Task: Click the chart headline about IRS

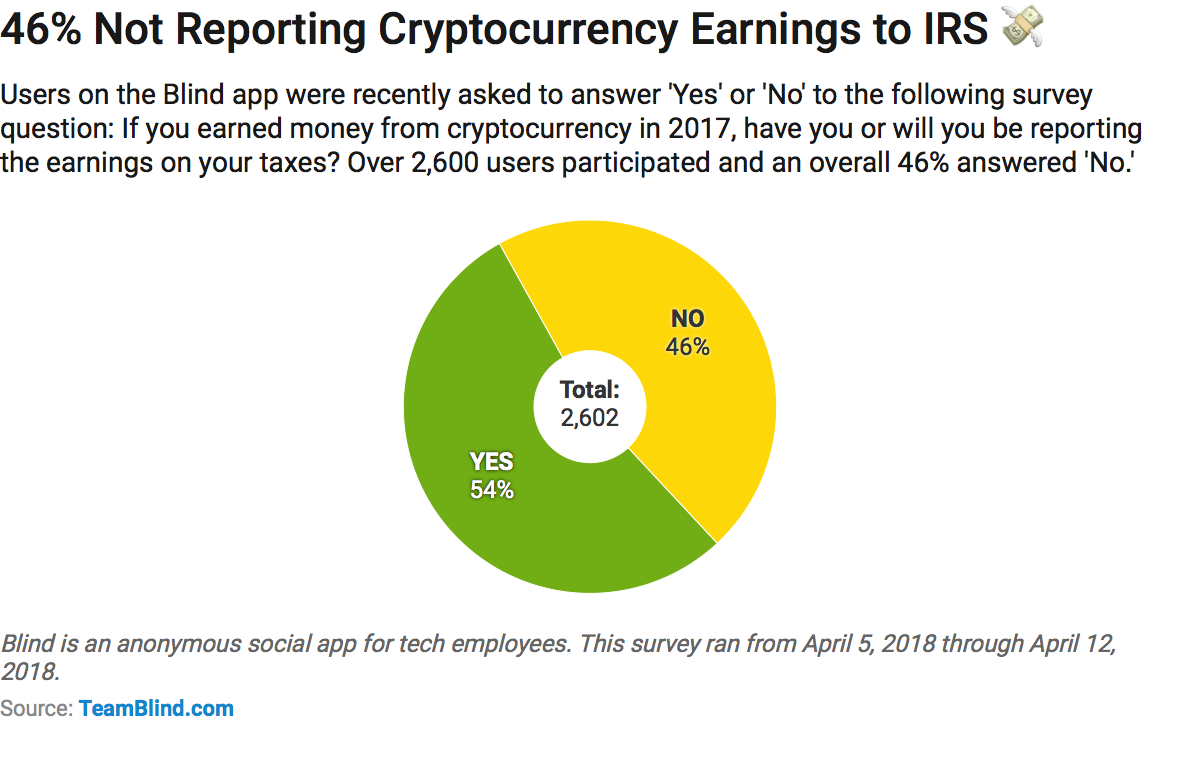Action: 494,30
